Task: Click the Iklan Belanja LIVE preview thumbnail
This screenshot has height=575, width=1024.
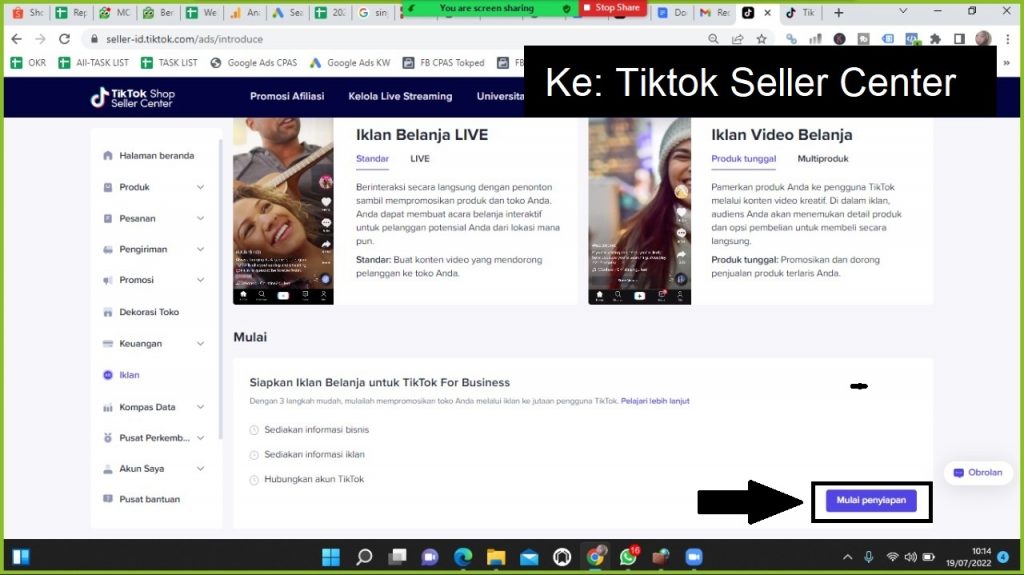Action: pyautogui.click(x=283, y=211)
